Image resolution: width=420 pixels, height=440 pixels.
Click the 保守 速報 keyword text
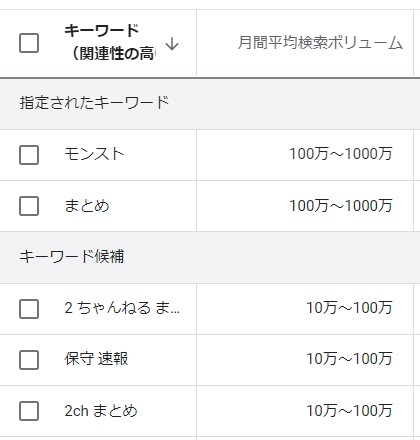coord(96,359)
